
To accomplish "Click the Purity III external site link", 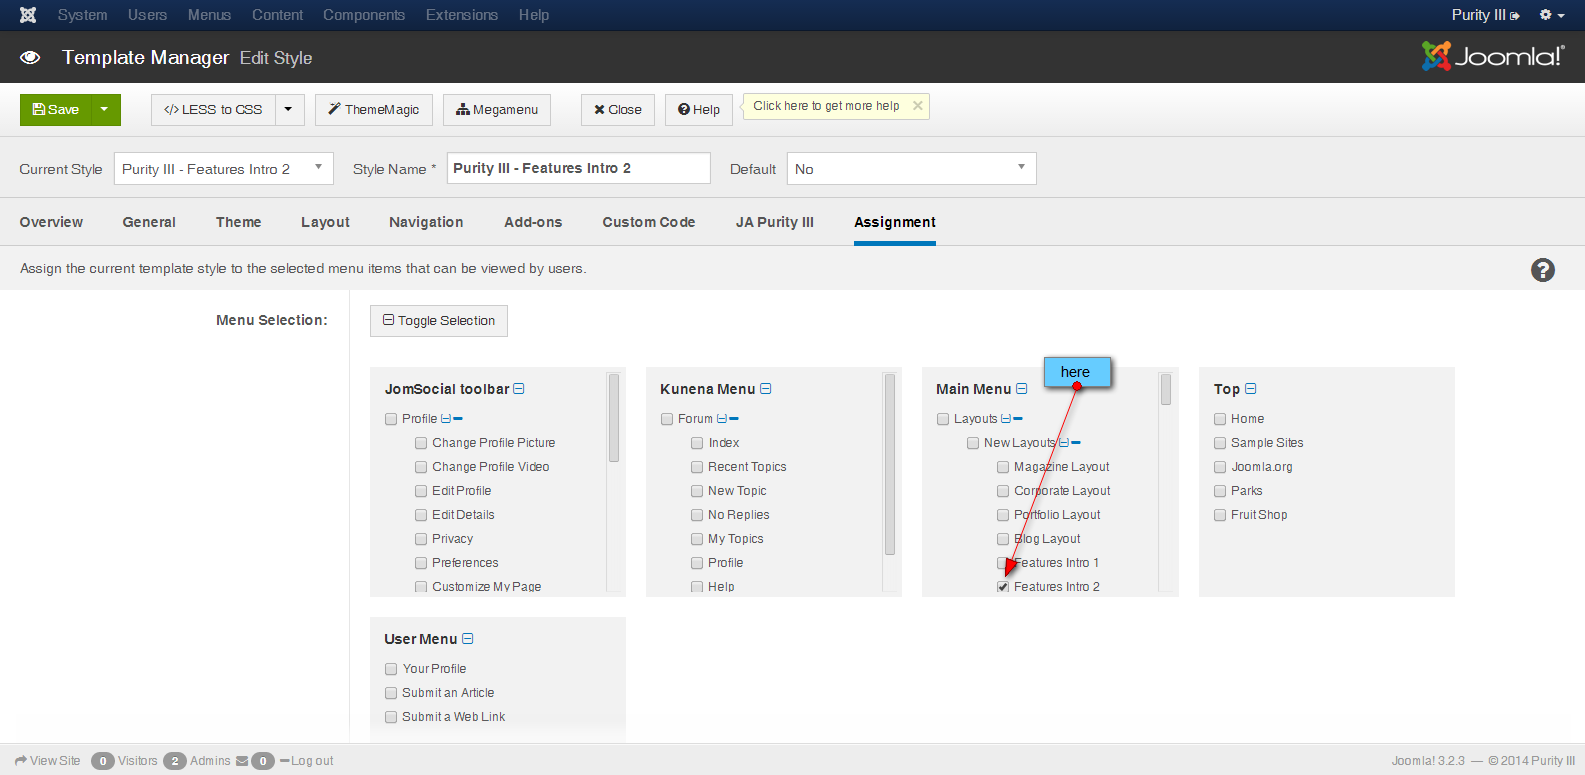I will coord(1485,15).
